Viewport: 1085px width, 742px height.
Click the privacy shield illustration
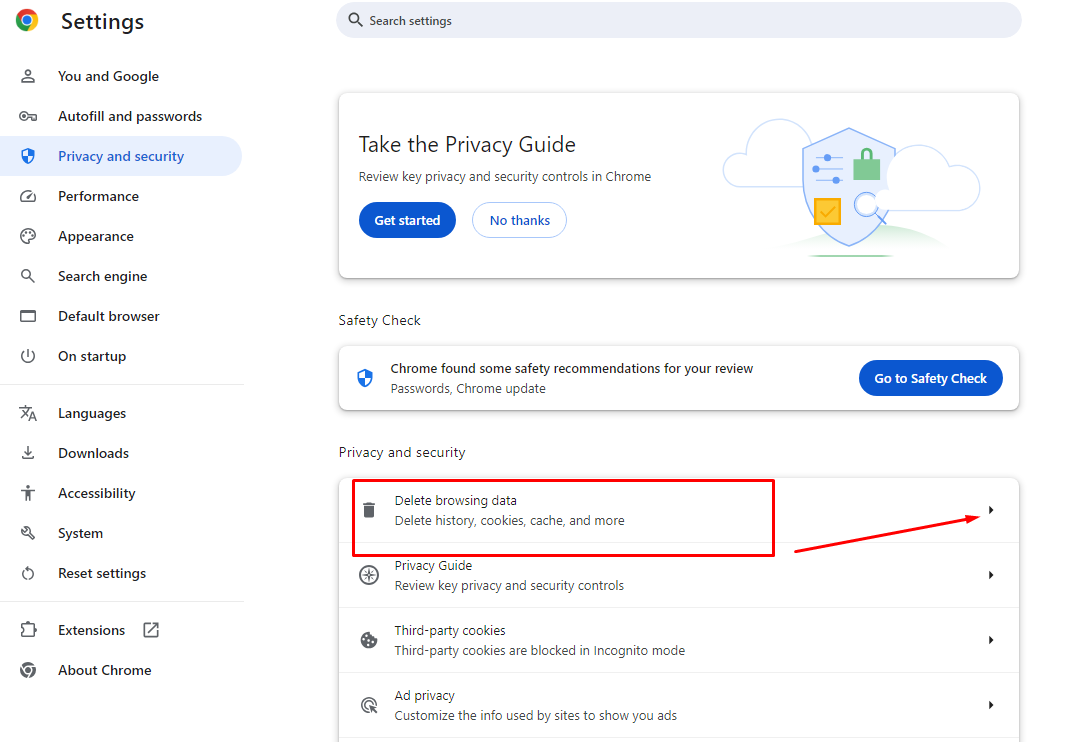point(851,187)
